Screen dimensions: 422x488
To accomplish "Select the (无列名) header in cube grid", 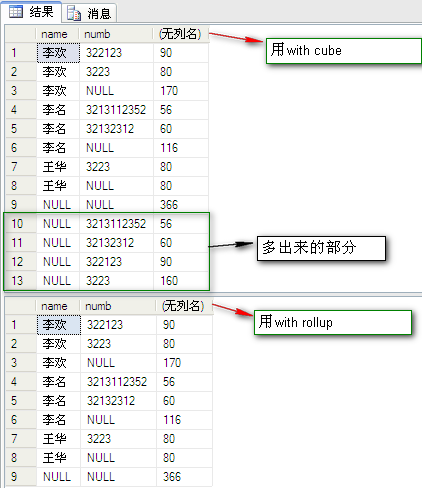I will pyautogui.click(x=181, y=34).
